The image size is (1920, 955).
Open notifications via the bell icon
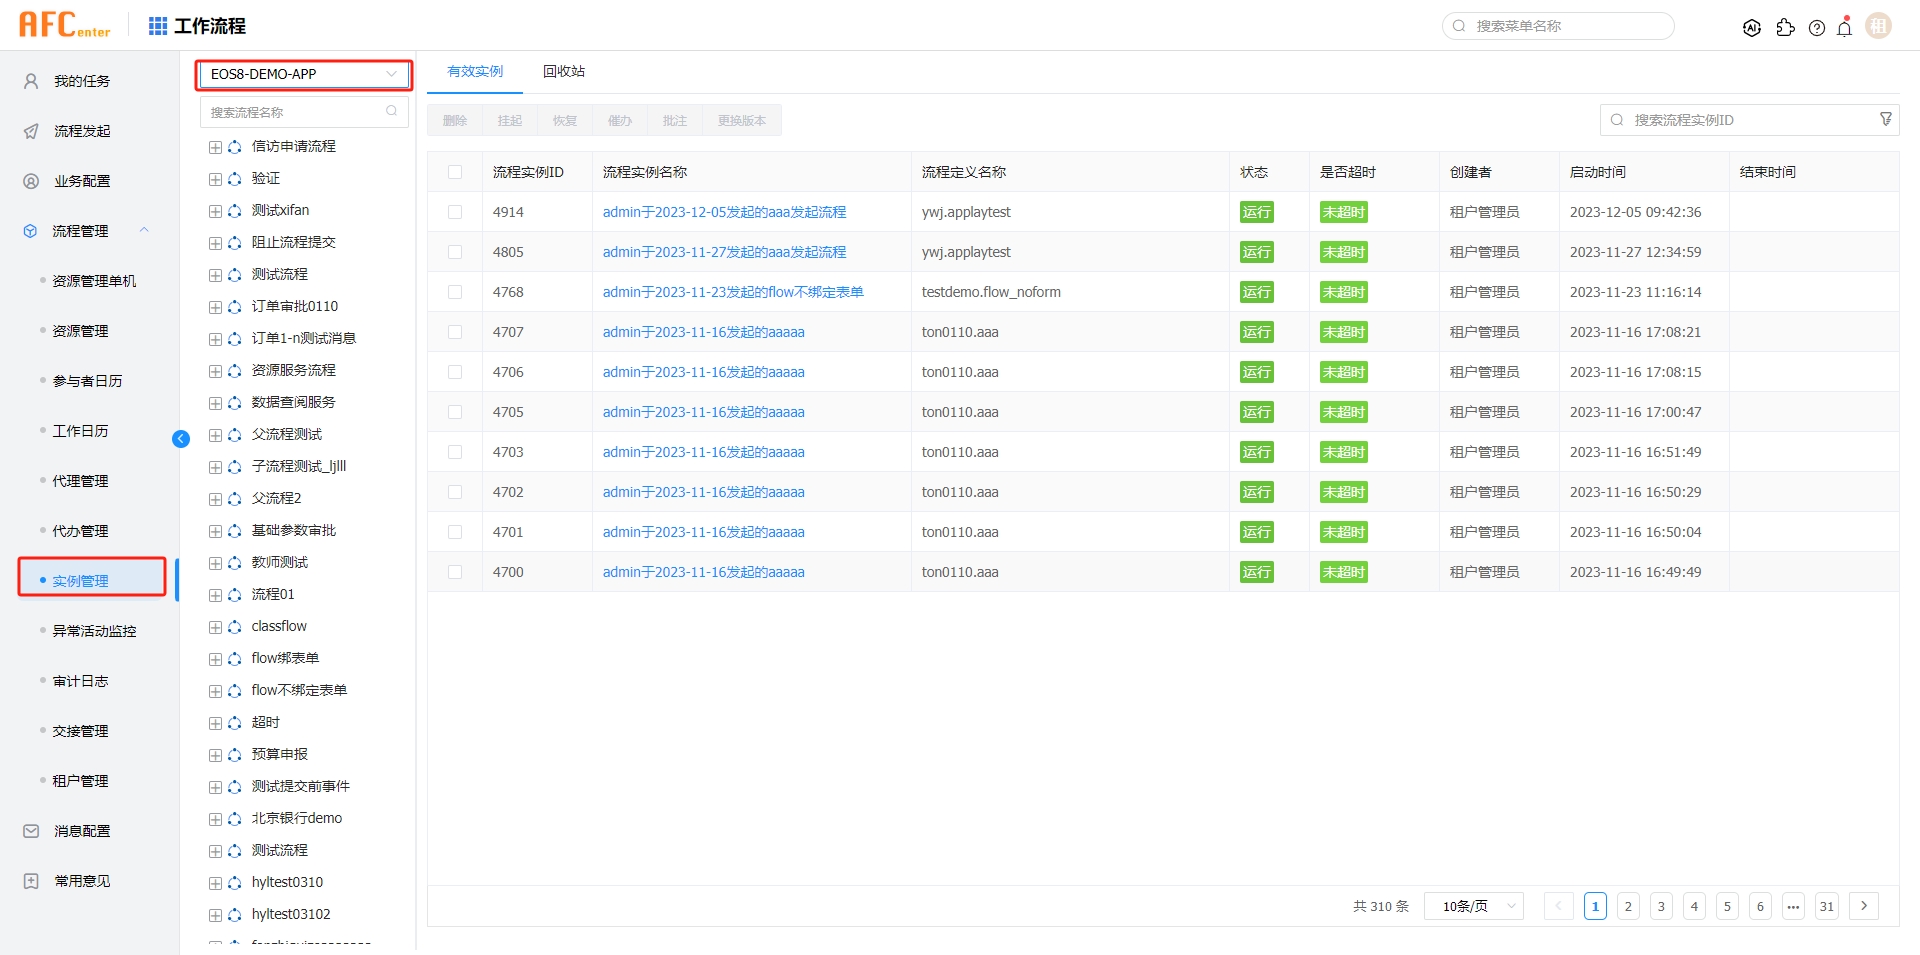click(1844, 28)
